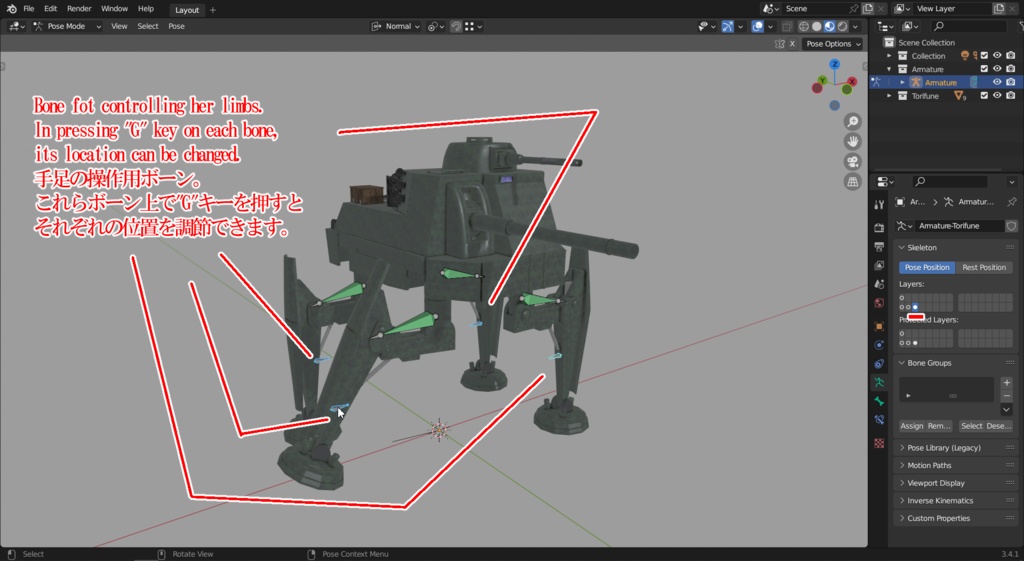Open the Object properties tab (orange square)
Image resolution: width=1024 pixels, height=561 pixels.
(x=879, y=326)
